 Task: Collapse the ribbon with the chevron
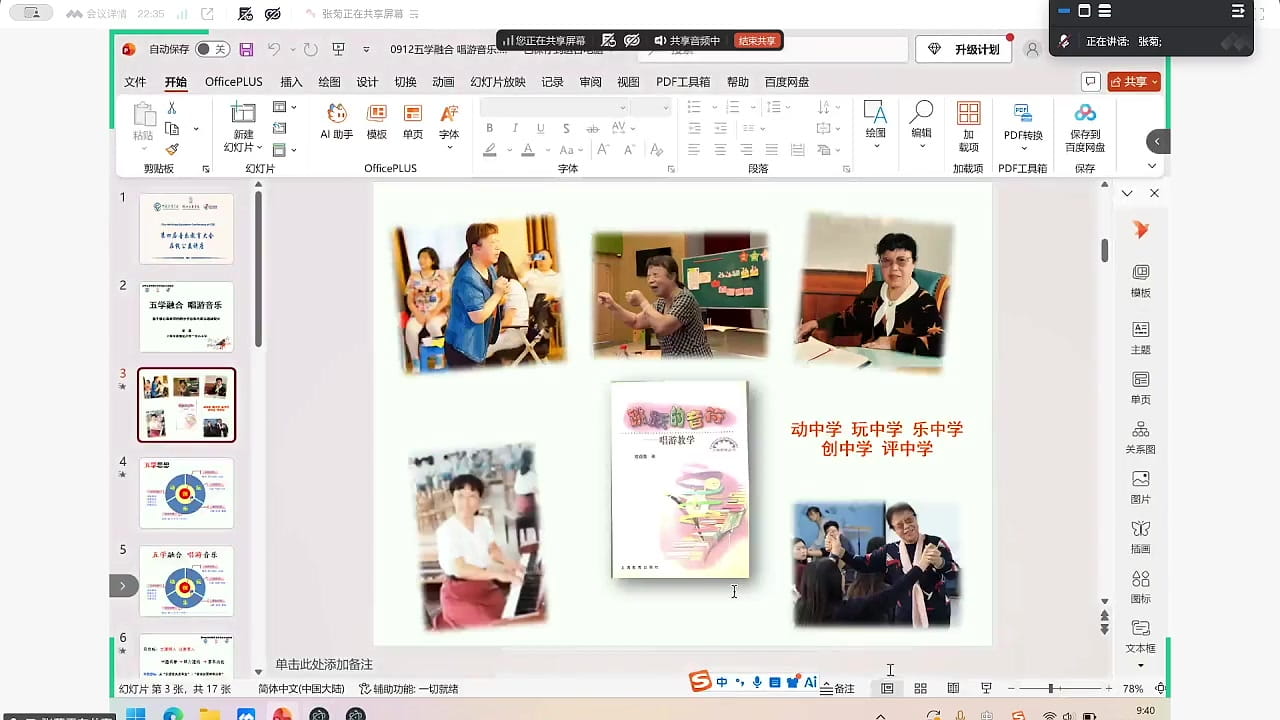pyautogui.click(x=1152, y=167)
